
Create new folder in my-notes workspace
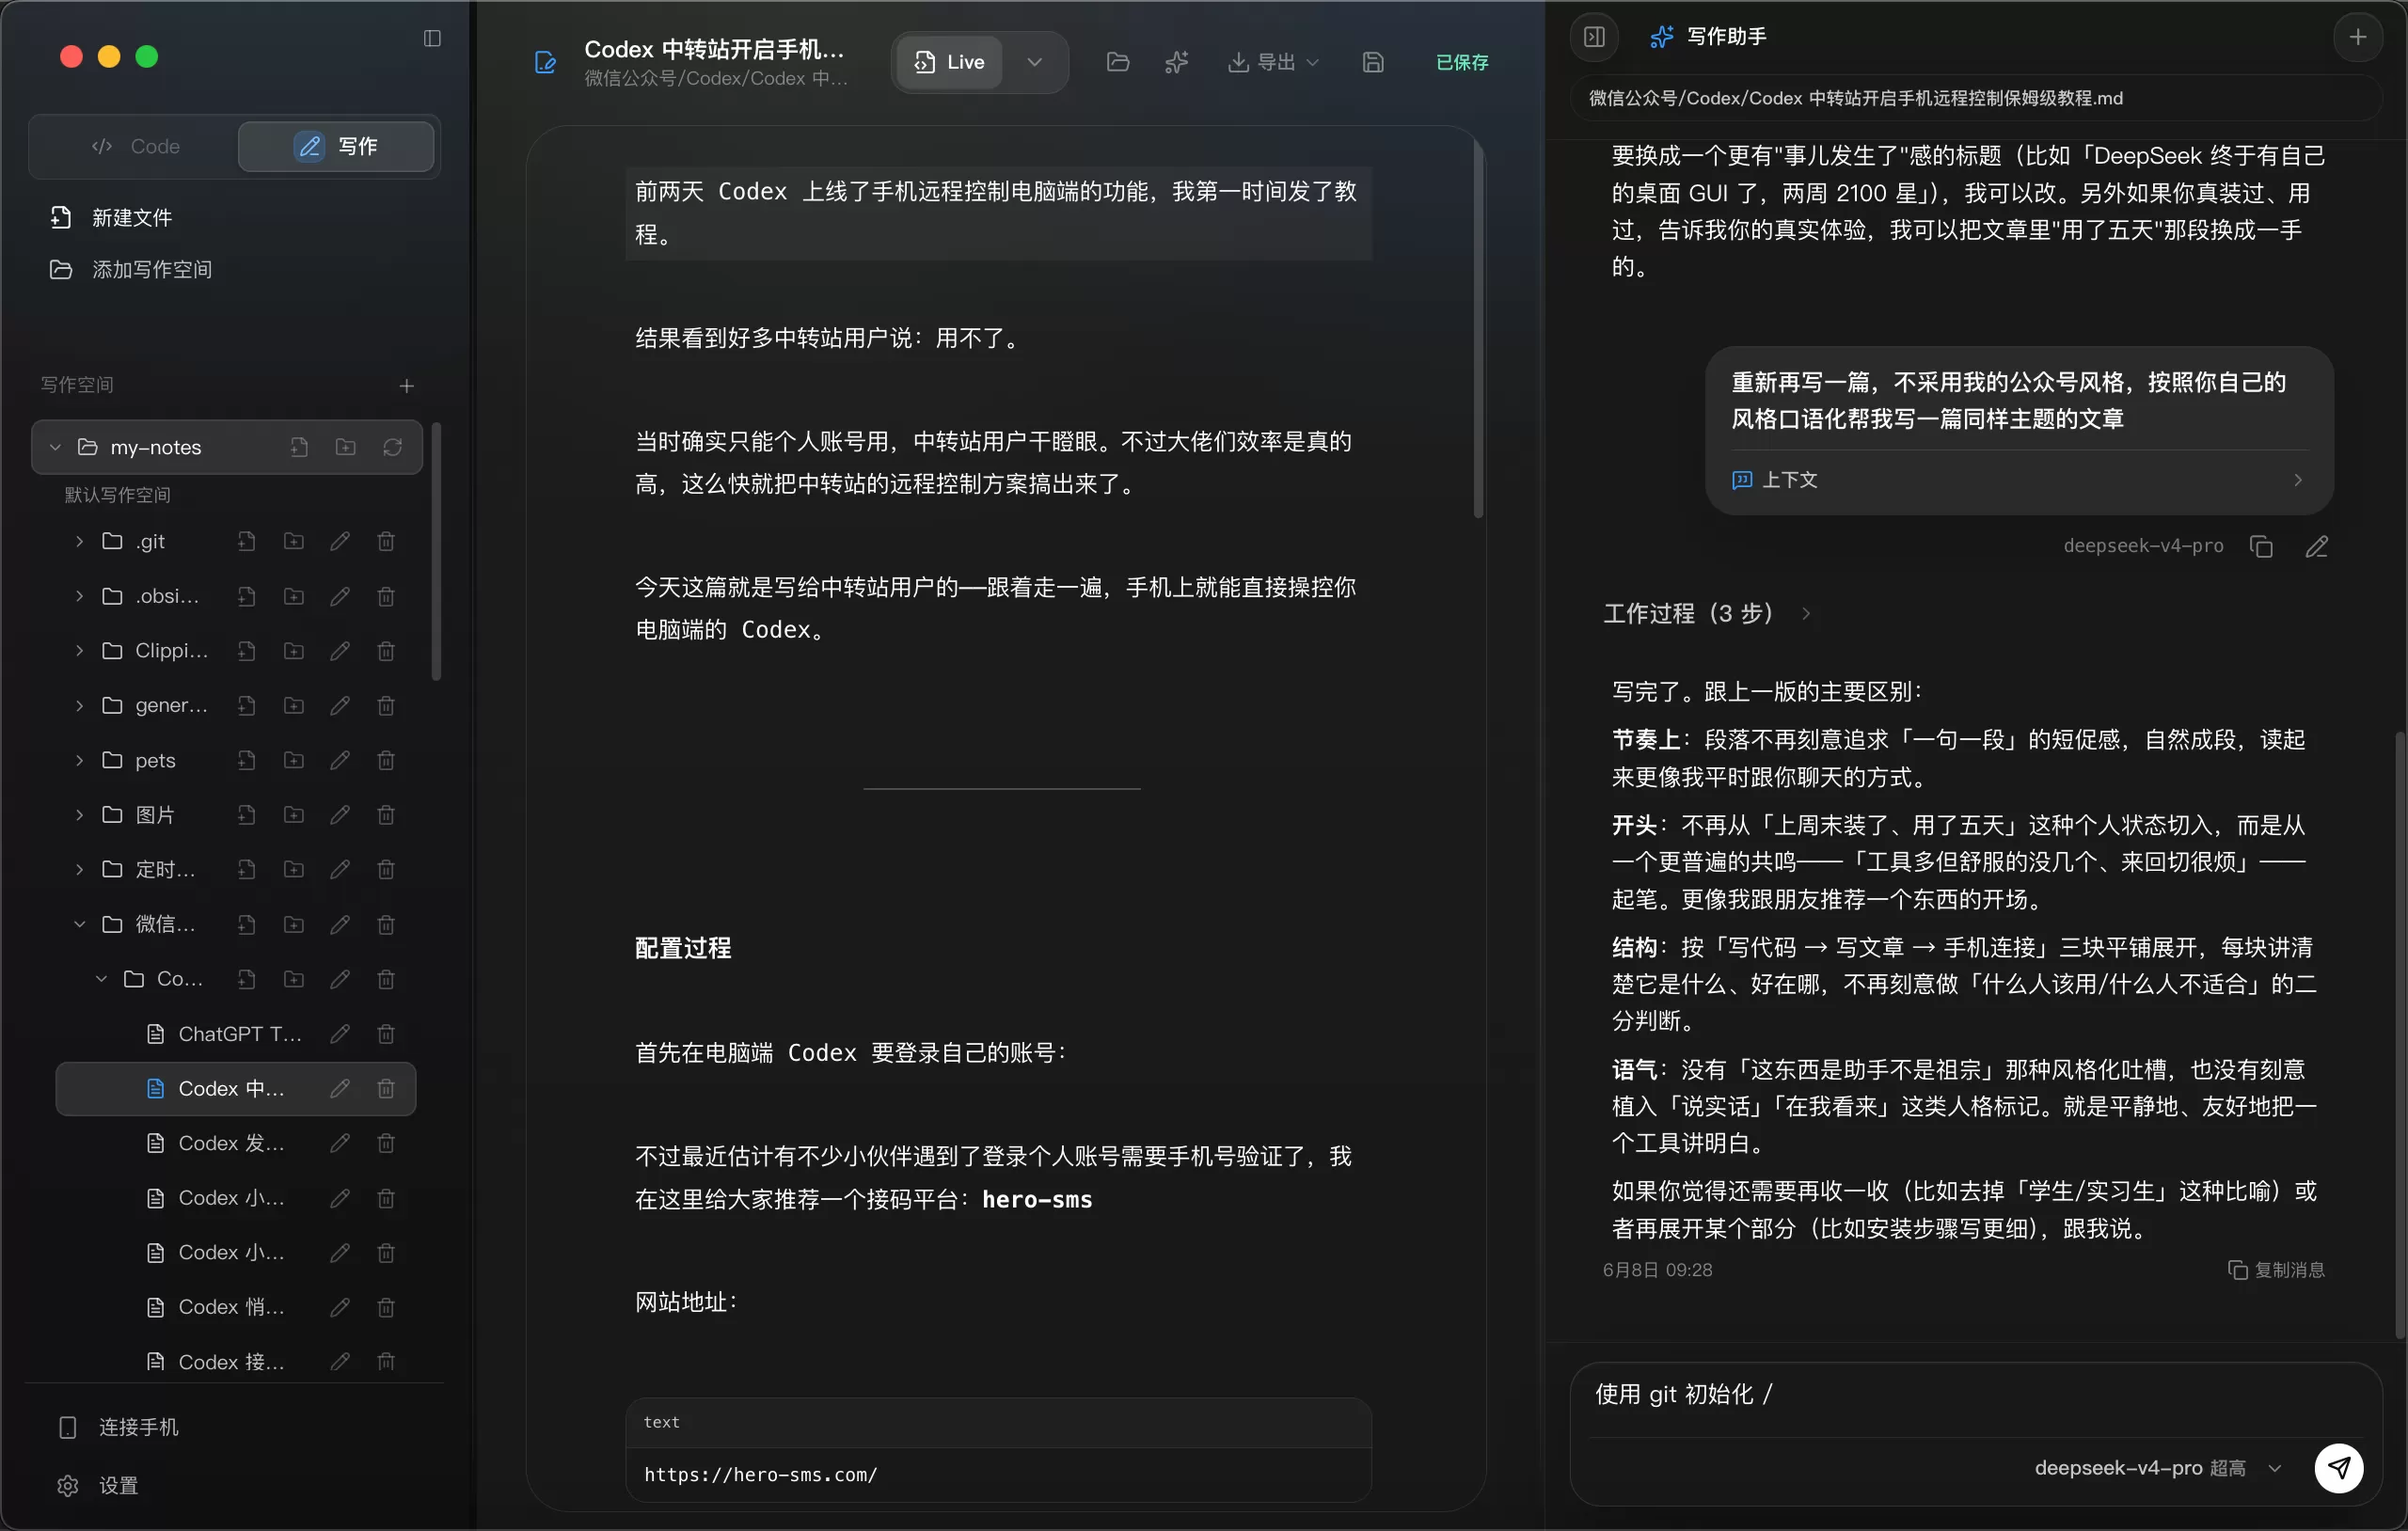tap(346, 447)
